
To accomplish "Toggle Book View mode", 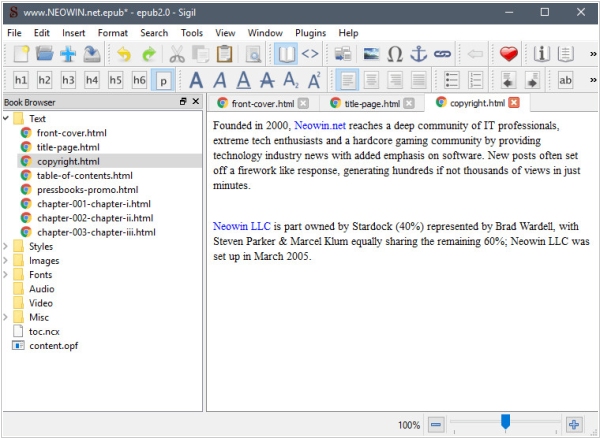I will [x=287, y=54].
